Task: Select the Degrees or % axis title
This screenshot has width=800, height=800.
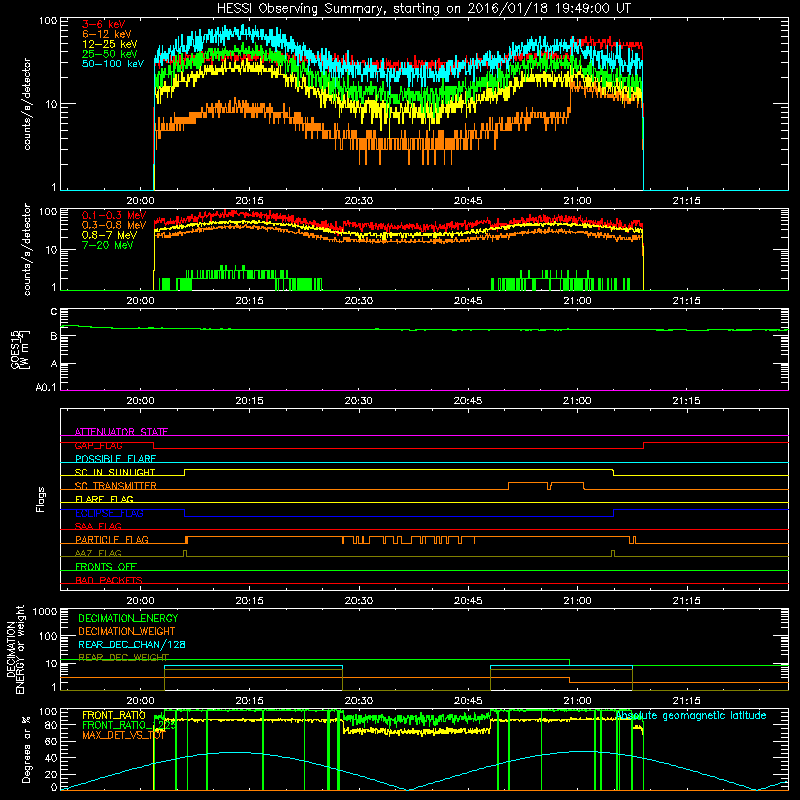Action: click(26, 749)
